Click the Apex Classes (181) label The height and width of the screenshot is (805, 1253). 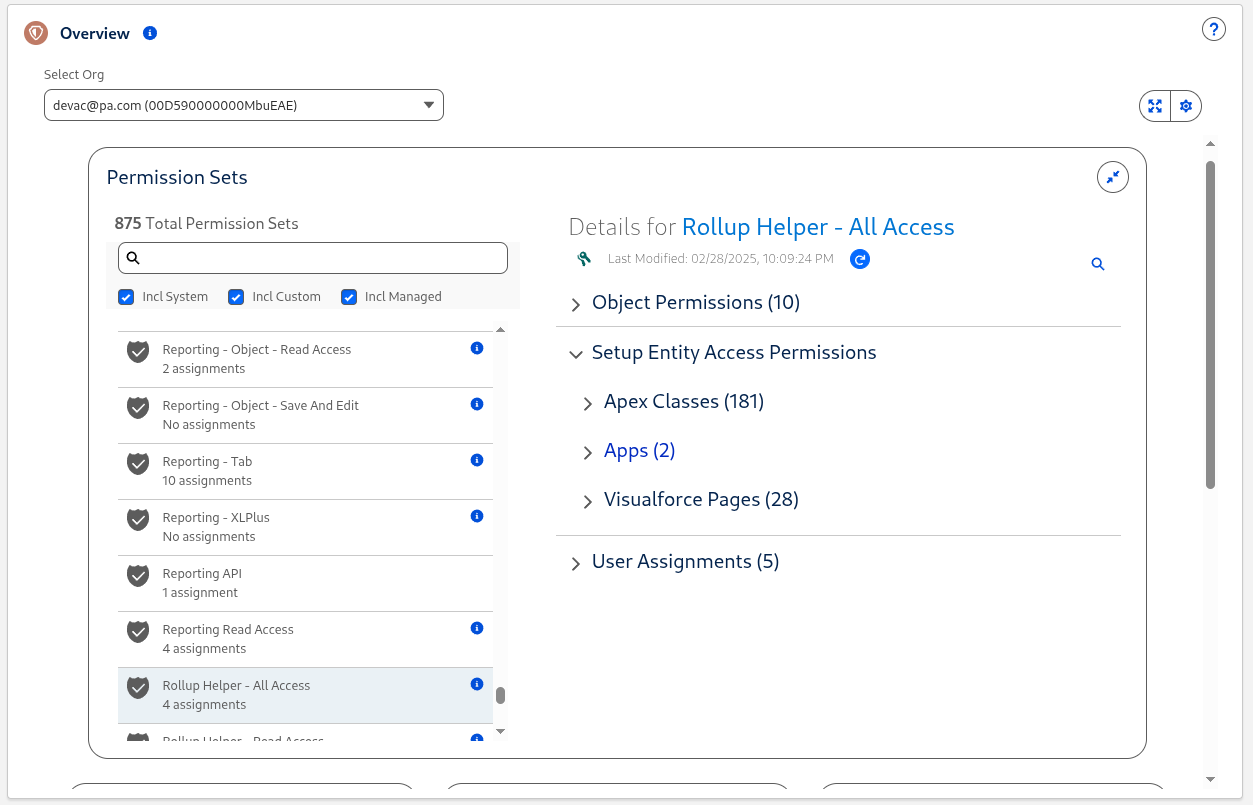point(684,401)
